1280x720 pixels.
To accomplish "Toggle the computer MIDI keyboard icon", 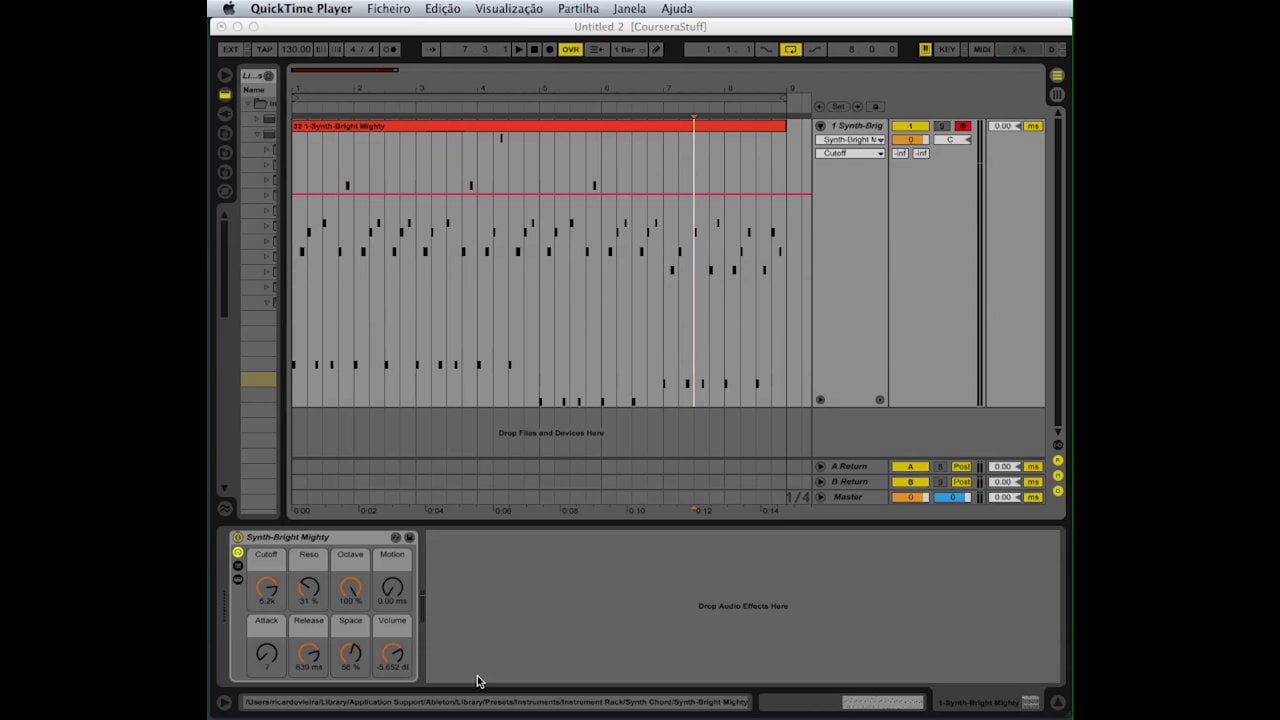I will [925, 49].
